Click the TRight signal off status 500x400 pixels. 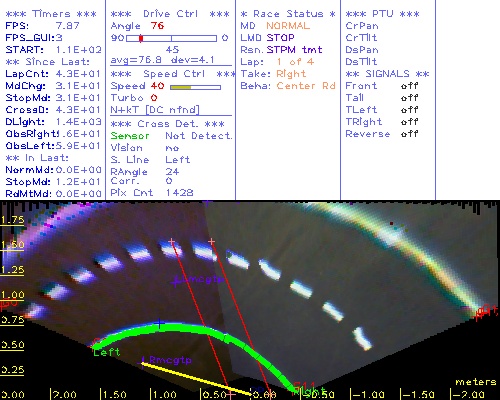(x=409, y=122)
